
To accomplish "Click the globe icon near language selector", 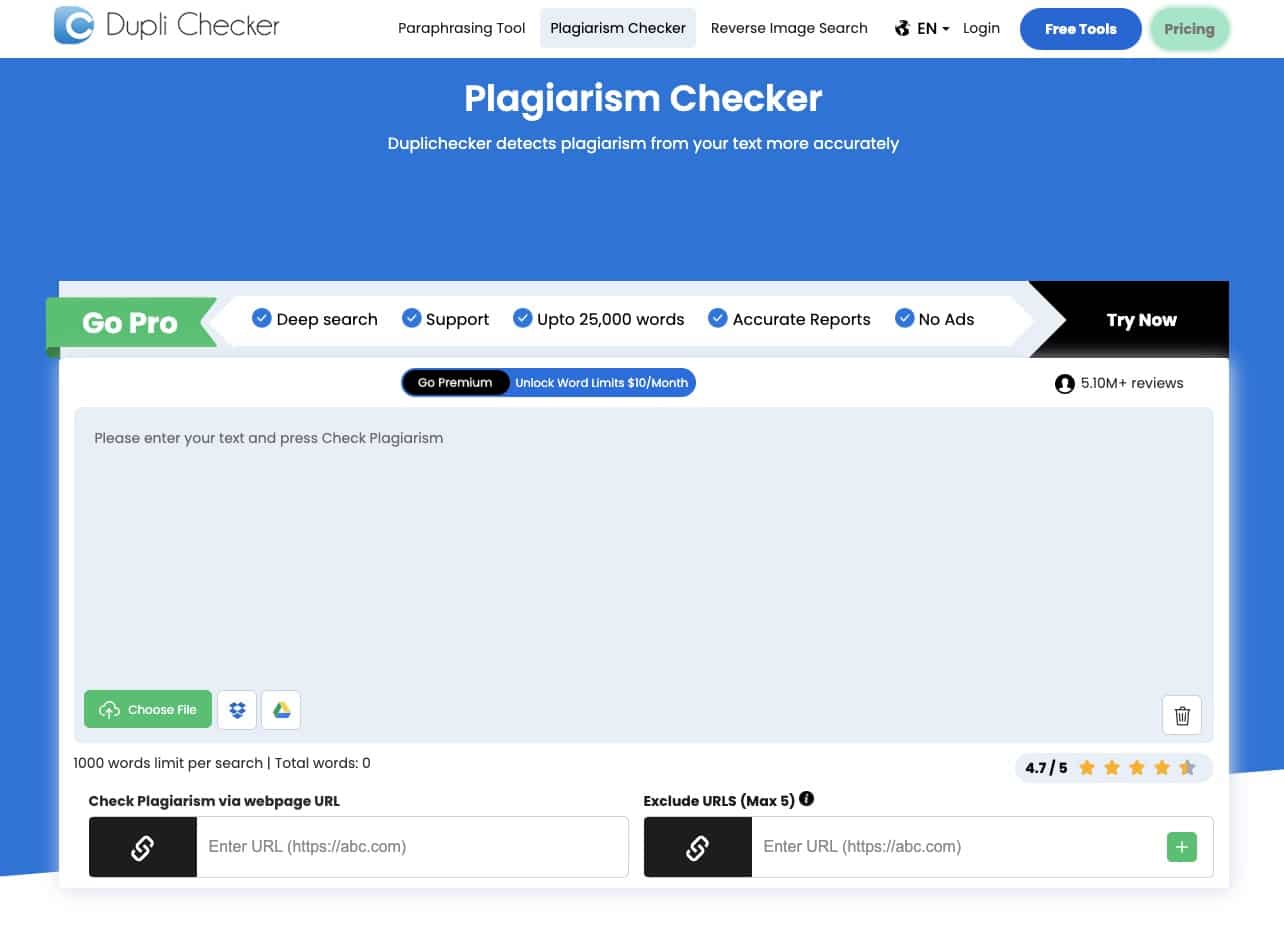I will (901, 29).
